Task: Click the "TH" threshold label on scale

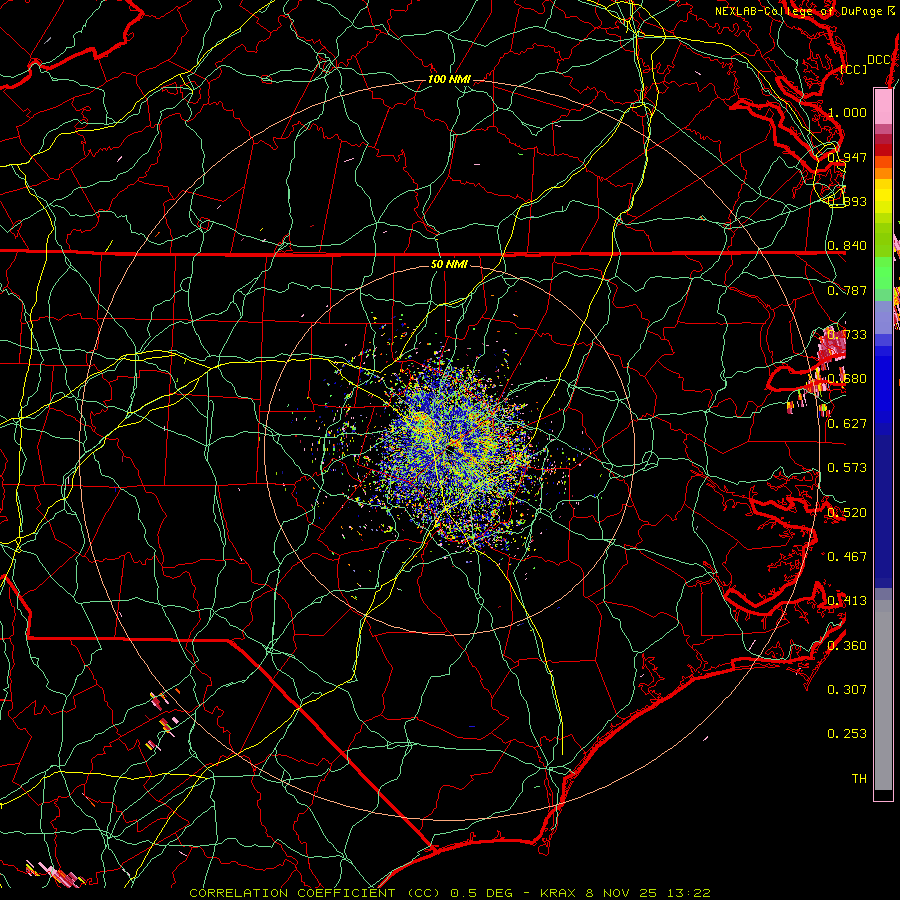Action: 859,779
